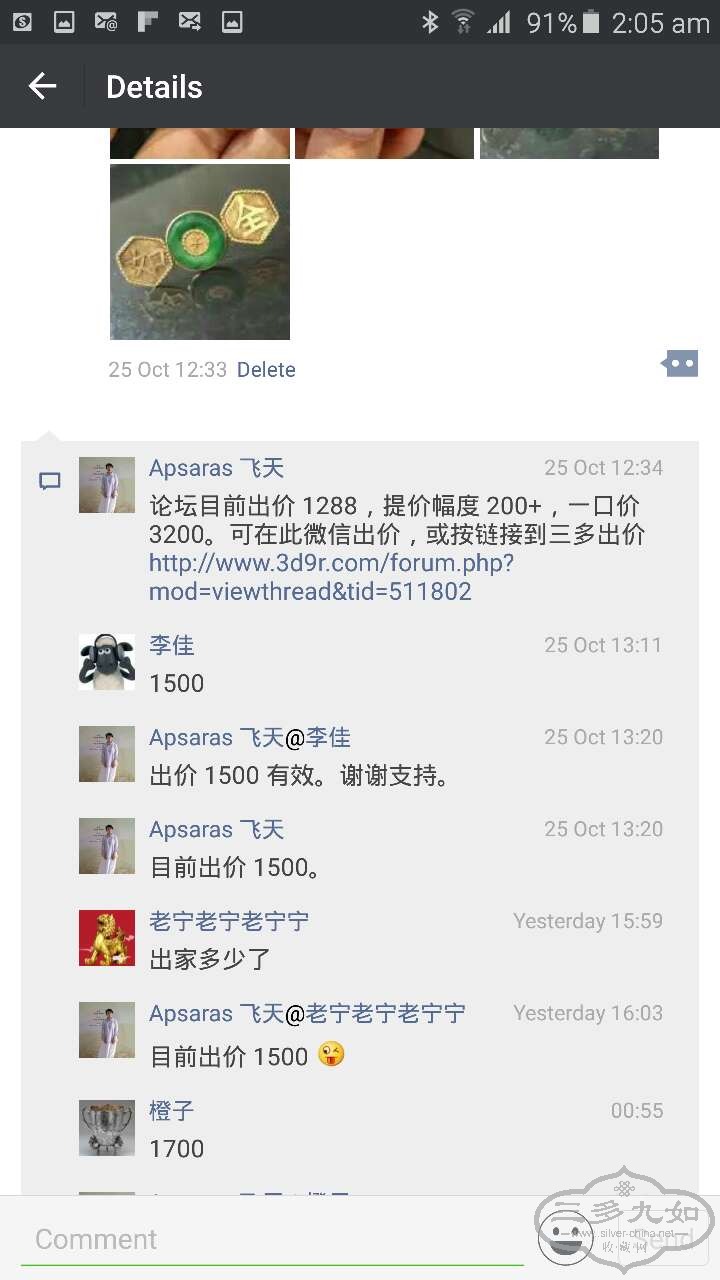Open Apsaras 飞天 avatar on first comment
Viewport: 720px width, 1280px height.
click(107, 485)
